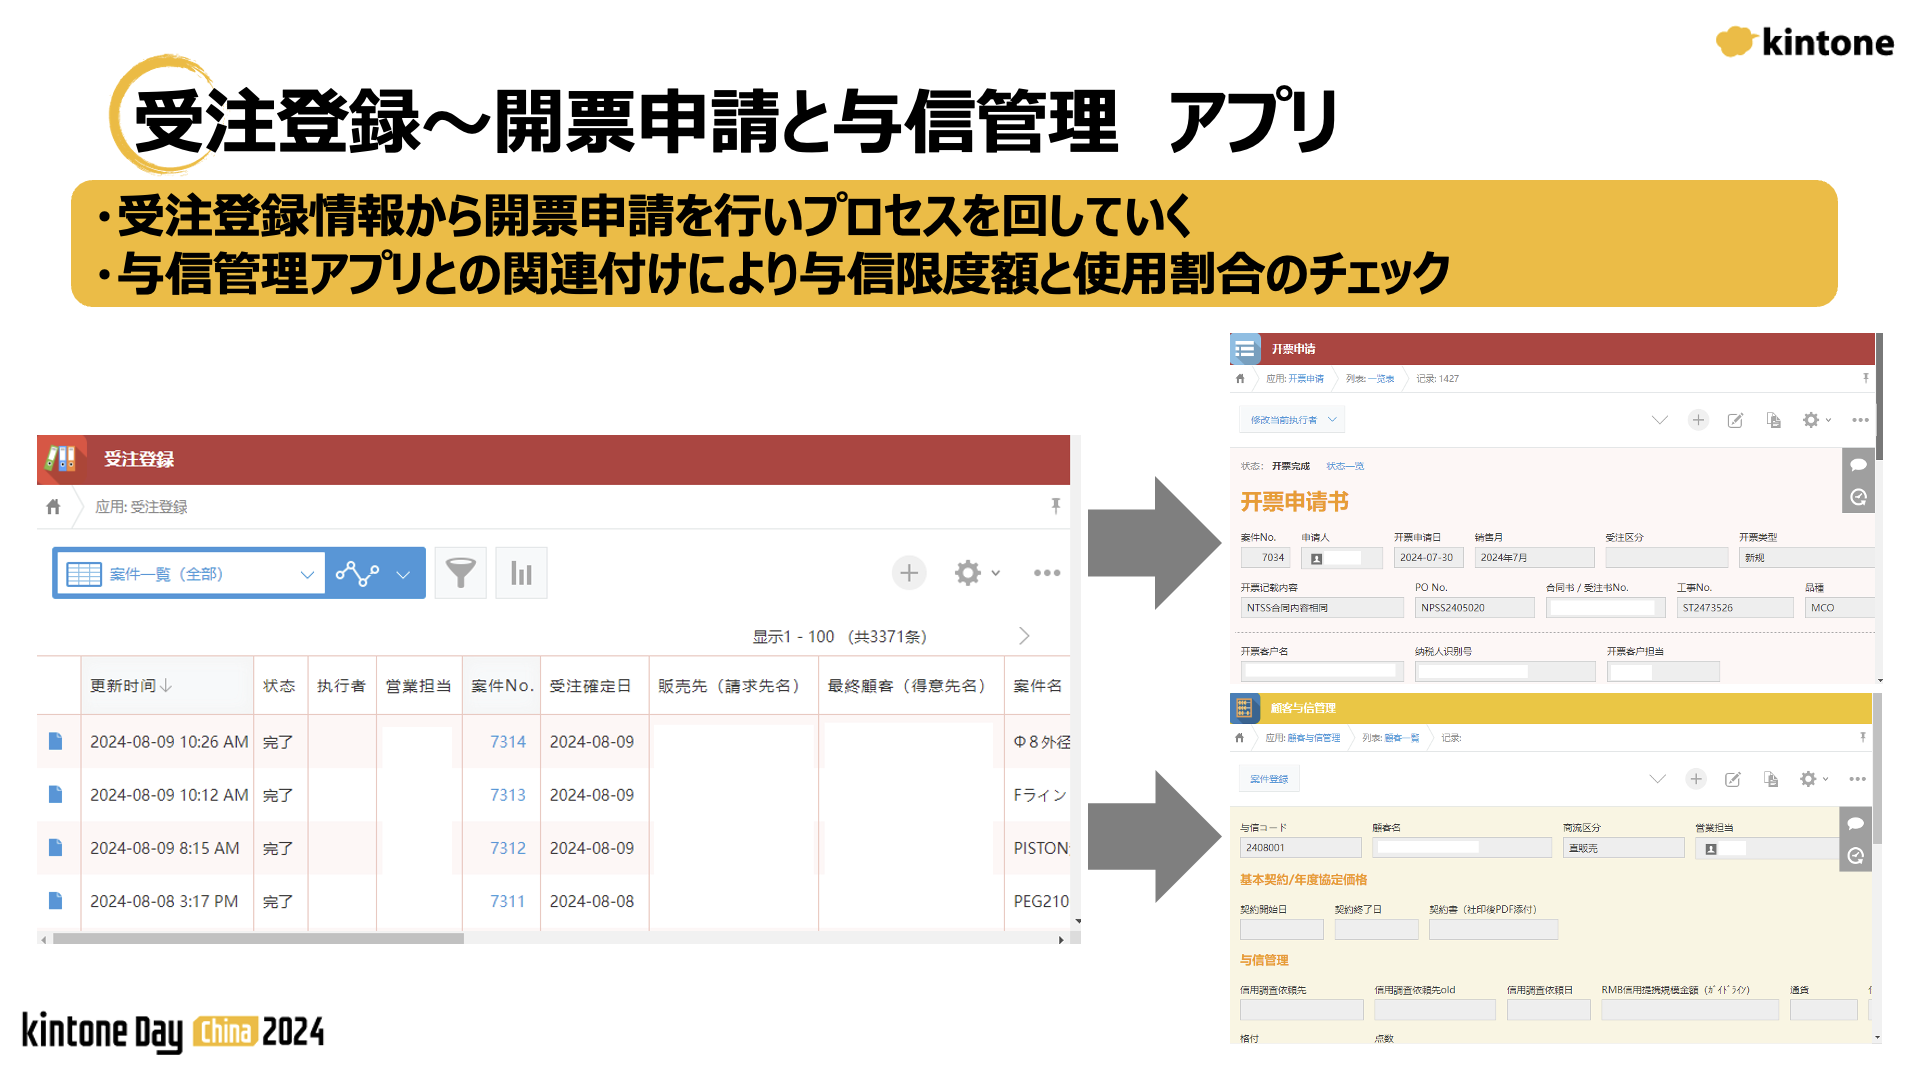Image resolution: width=1916 pixels, height=1078 pixels.
Task: Expand the arrow next to graph view icon
Action: pyautogui.click(x=403, y=574)
